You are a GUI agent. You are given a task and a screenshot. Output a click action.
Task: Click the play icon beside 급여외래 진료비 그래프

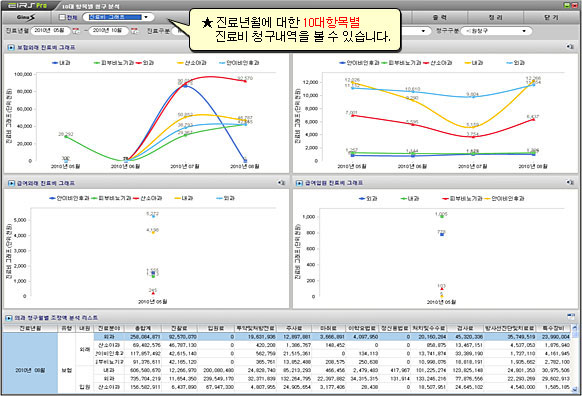11,183
